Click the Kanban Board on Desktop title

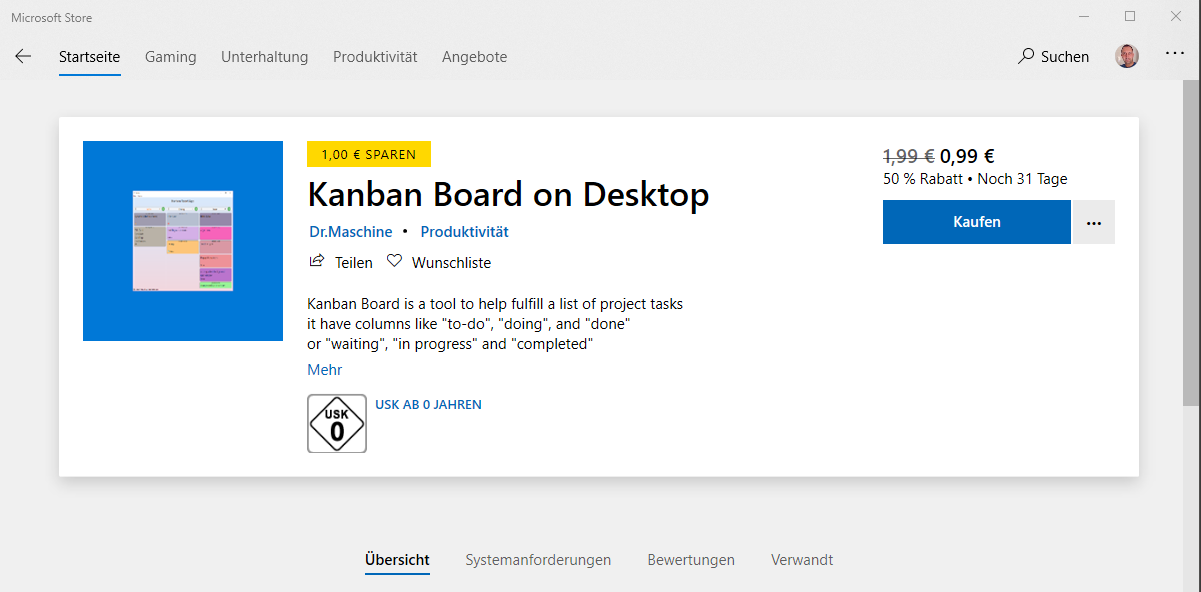(x=508, y=194)
